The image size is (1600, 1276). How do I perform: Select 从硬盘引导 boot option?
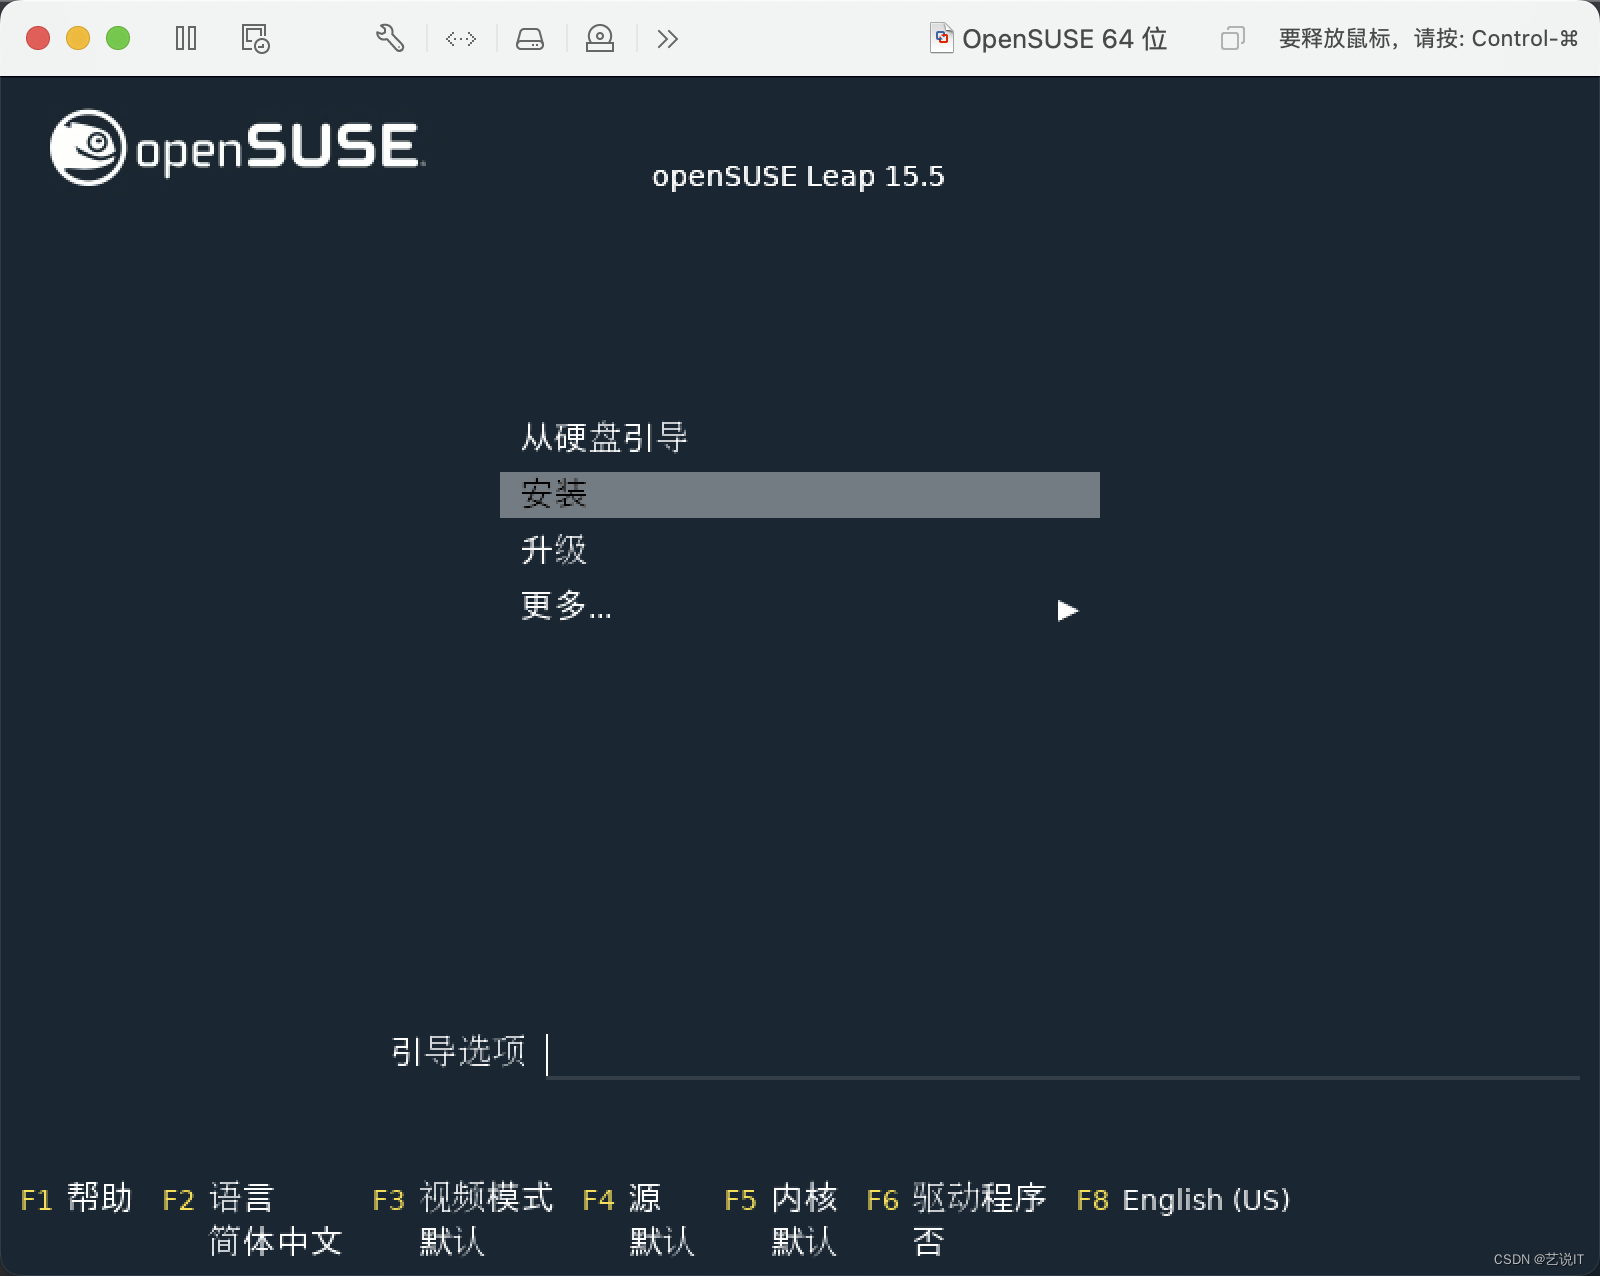click(x=604, y=438)
